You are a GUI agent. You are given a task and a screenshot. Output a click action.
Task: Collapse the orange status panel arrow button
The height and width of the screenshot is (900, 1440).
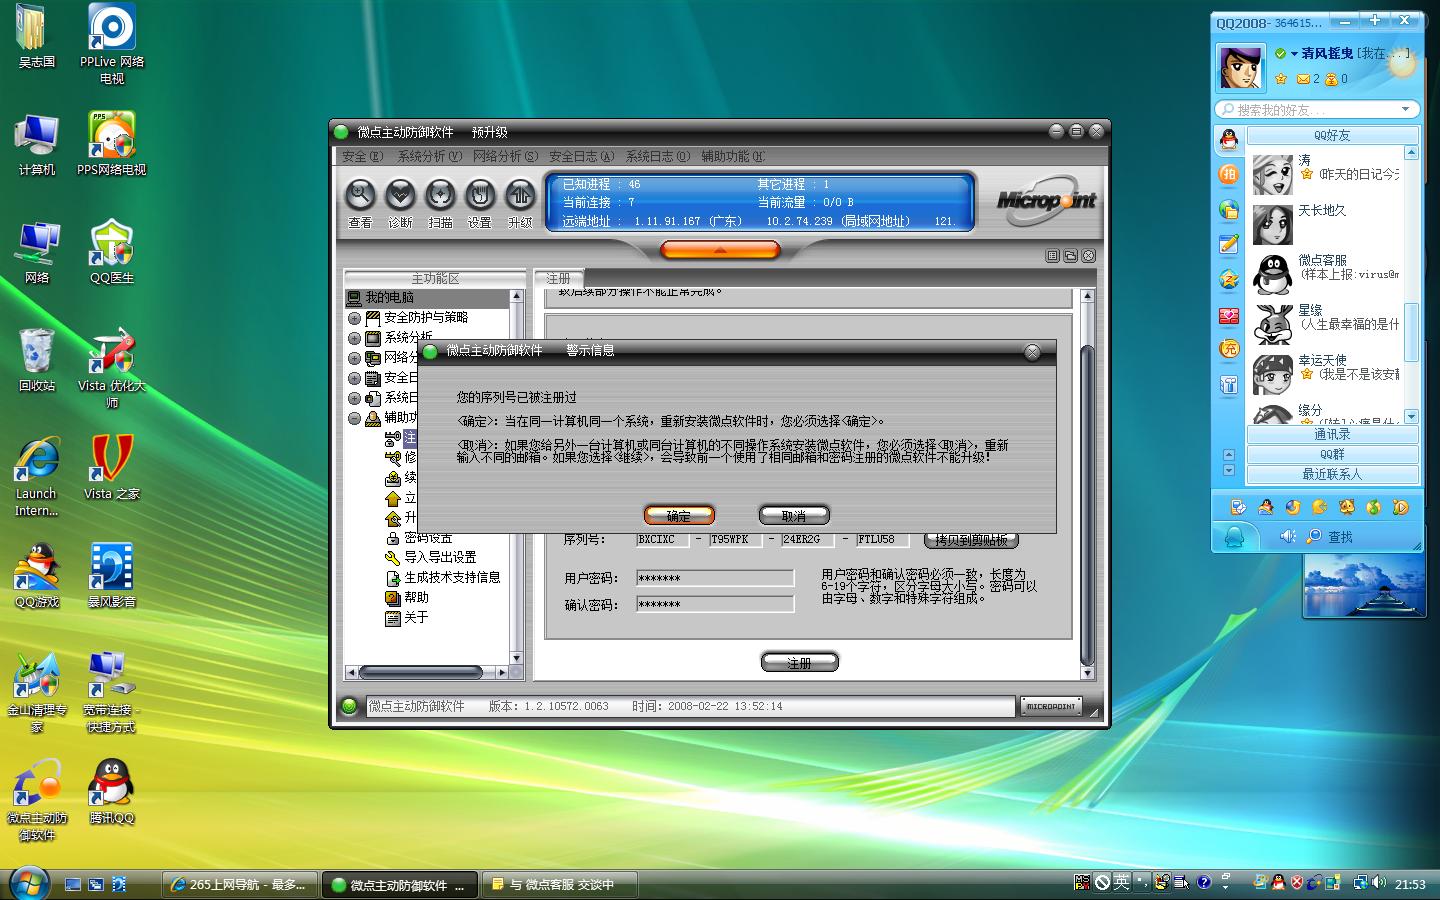point(720,250)
